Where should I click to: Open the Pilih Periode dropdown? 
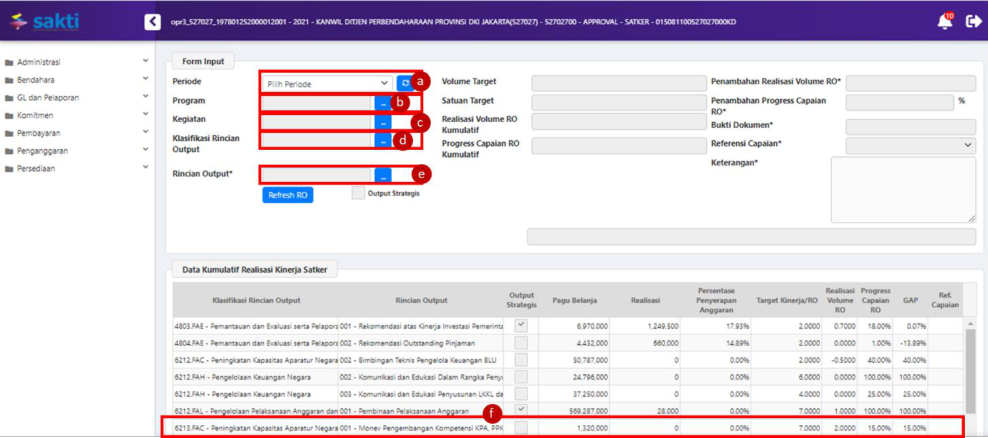click(325, 84)
